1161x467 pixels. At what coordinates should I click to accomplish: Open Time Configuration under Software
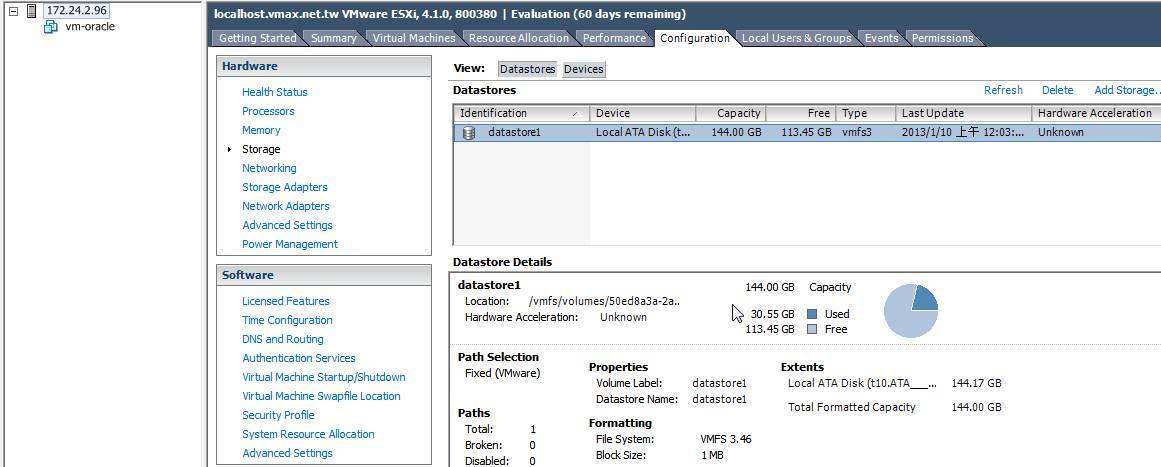287,320
